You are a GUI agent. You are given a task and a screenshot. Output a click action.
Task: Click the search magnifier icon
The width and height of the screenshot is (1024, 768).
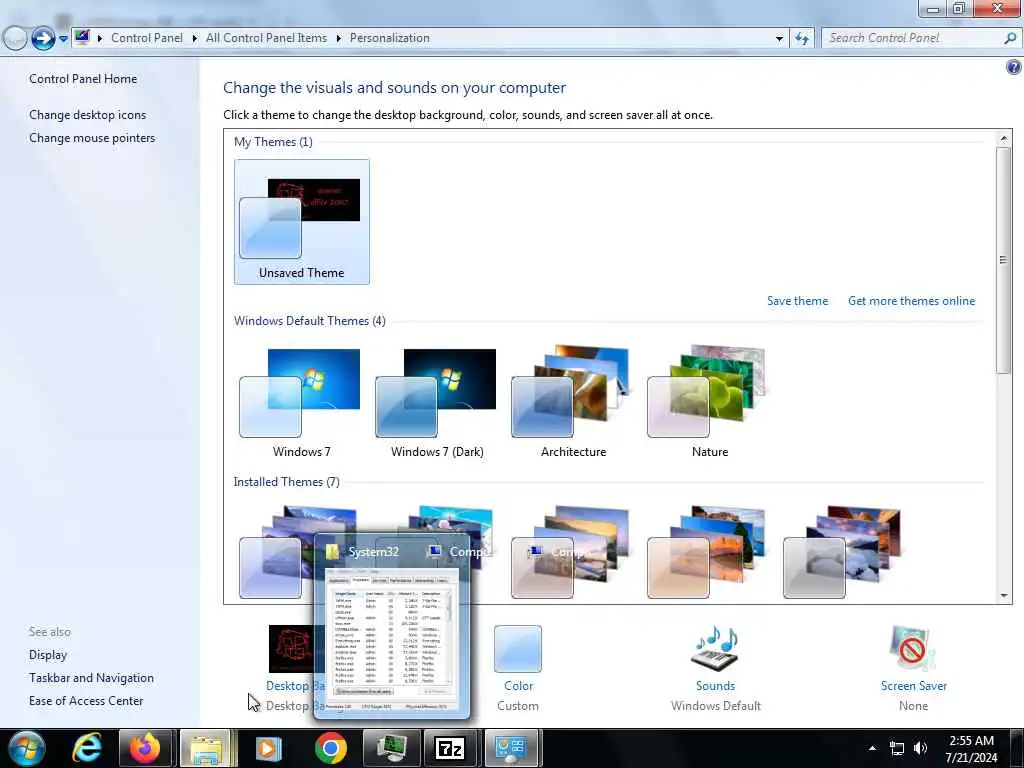(1010, 39)
